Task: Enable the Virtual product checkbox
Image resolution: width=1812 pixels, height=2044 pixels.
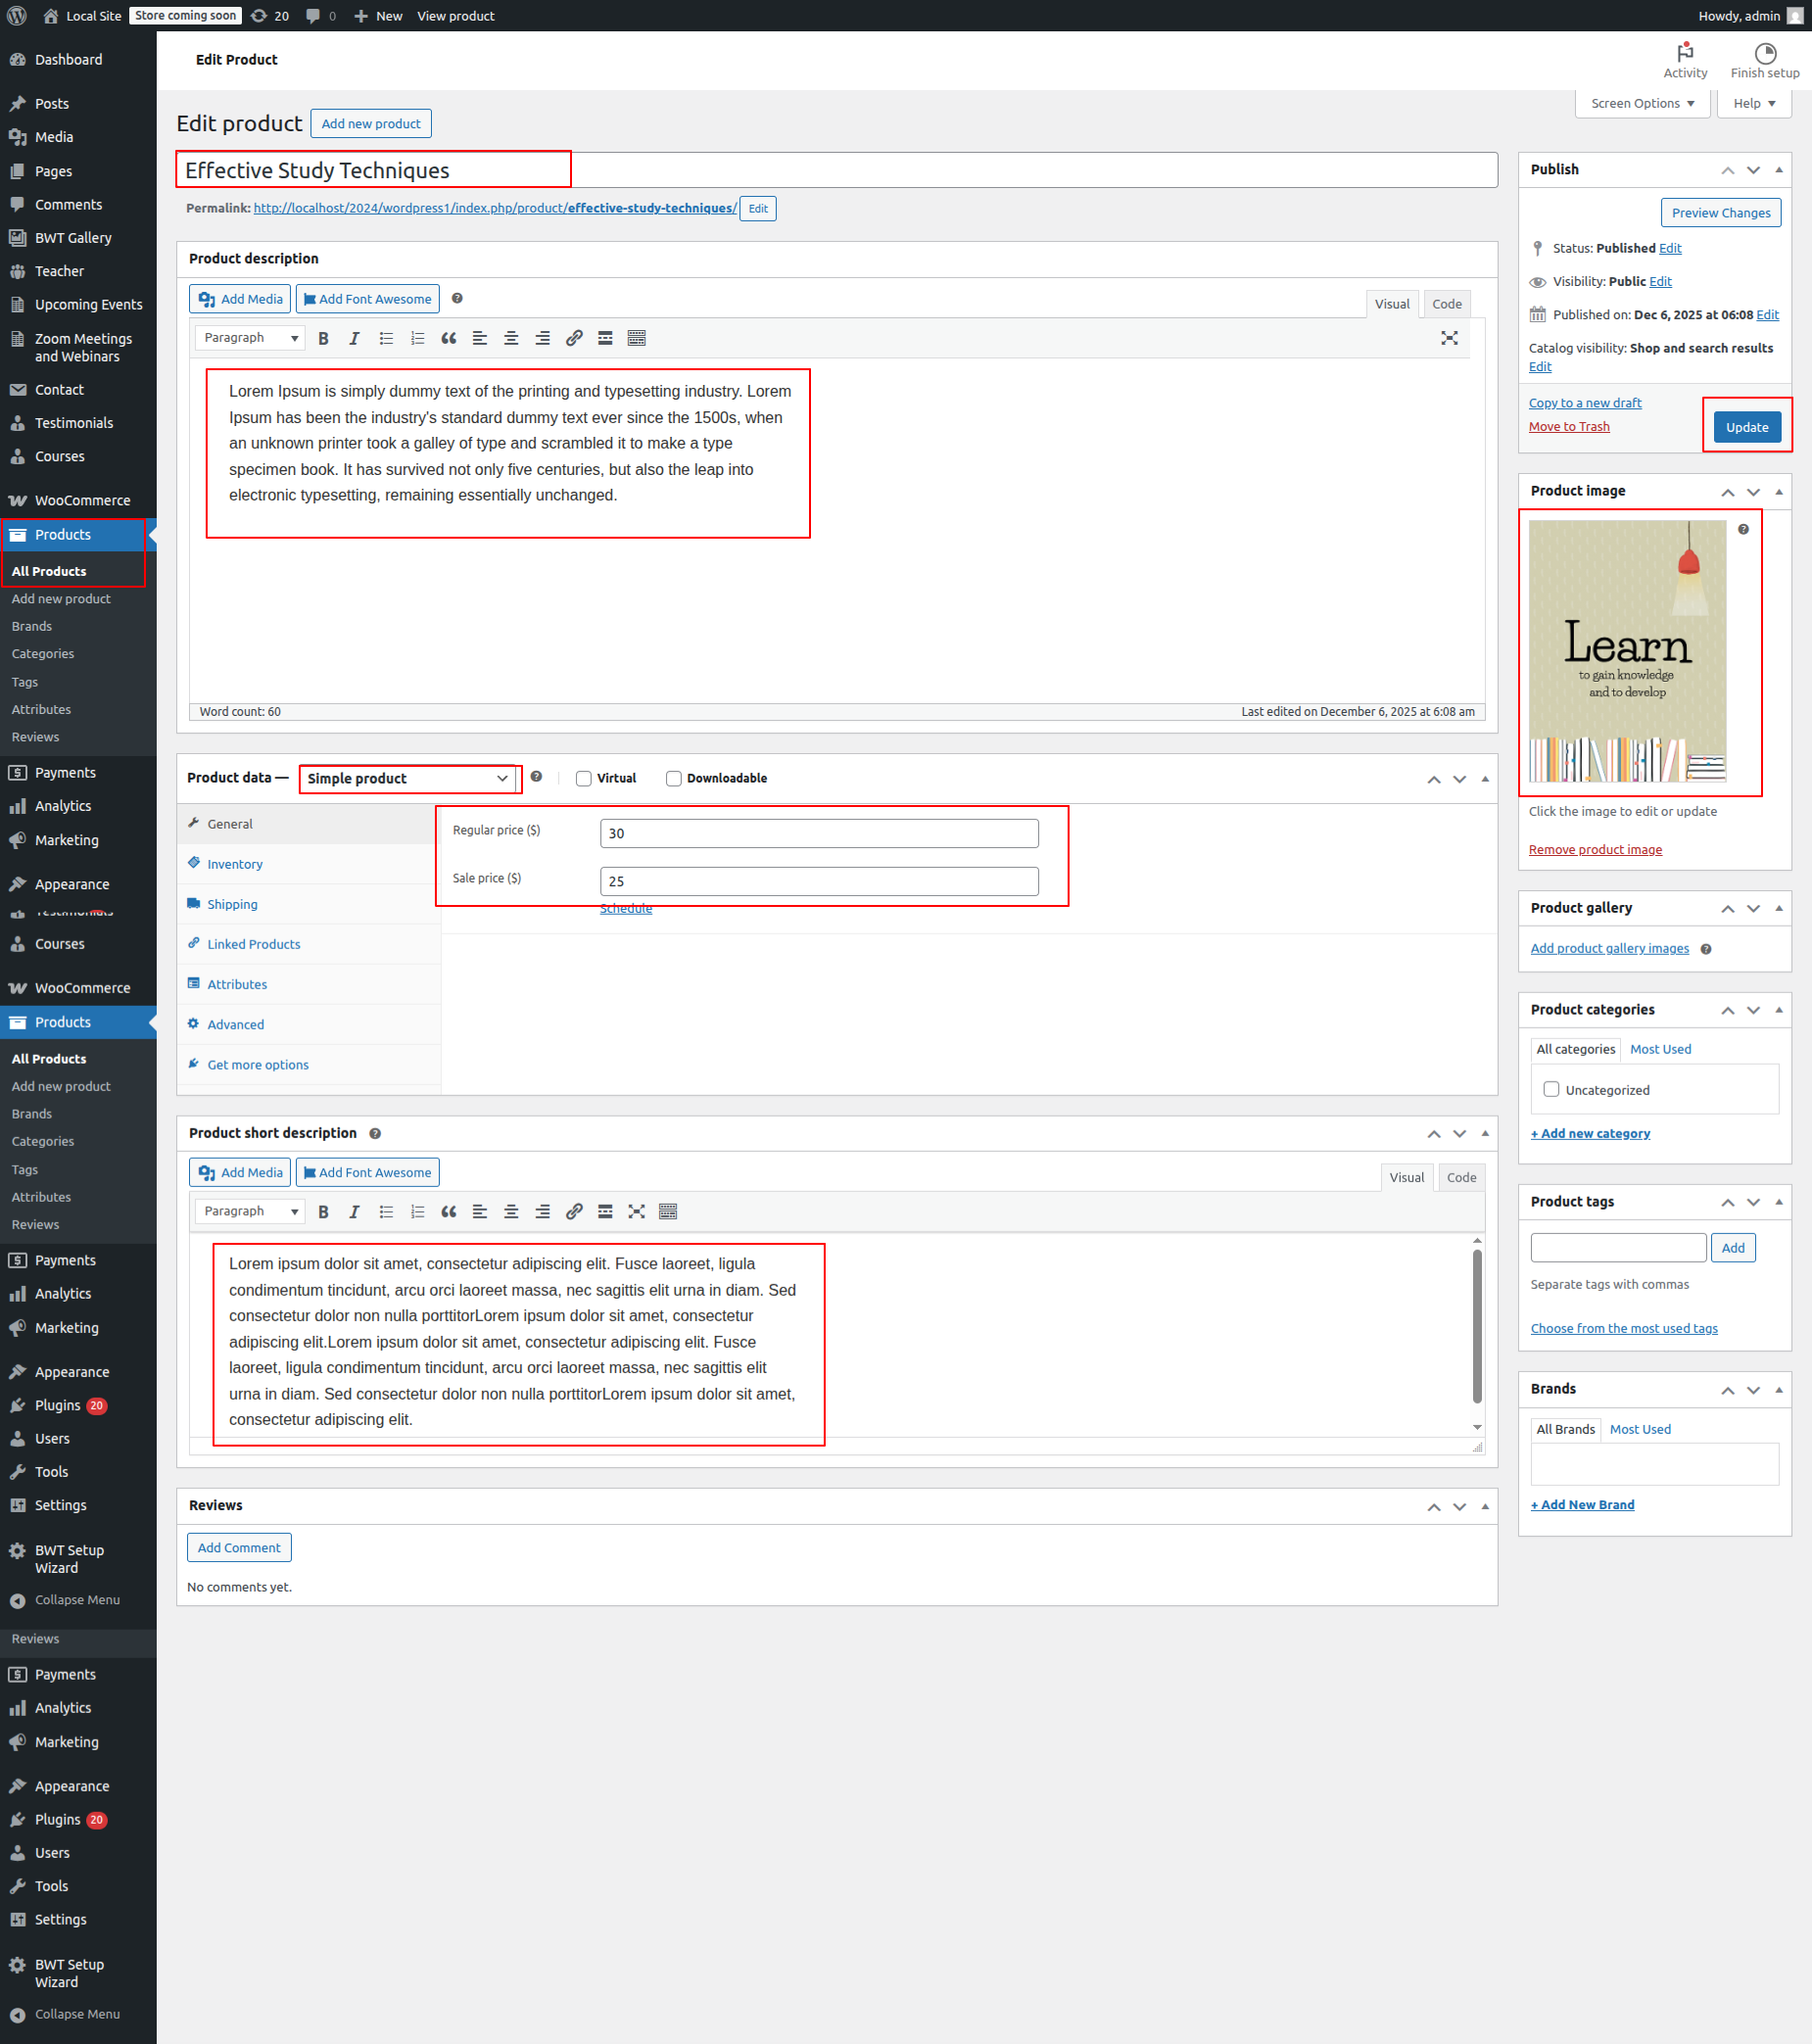Action: click(584, 778)
